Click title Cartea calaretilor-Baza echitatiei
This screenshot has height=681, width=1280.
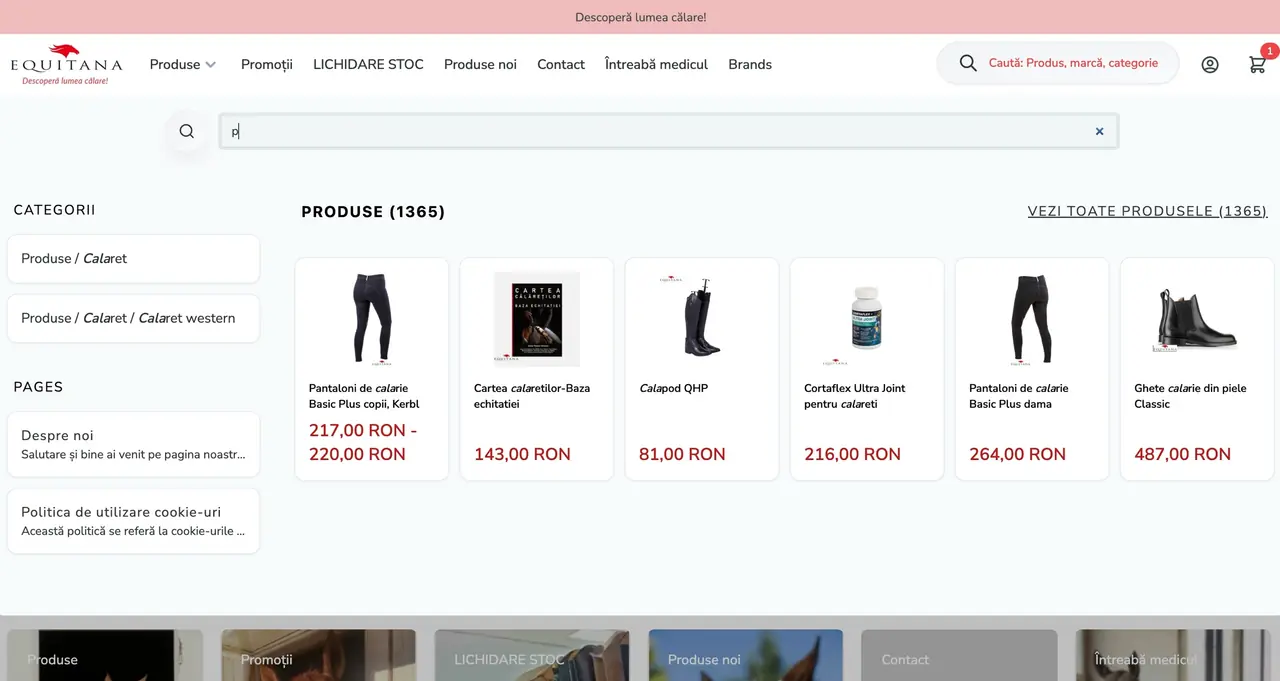[532, 396]
